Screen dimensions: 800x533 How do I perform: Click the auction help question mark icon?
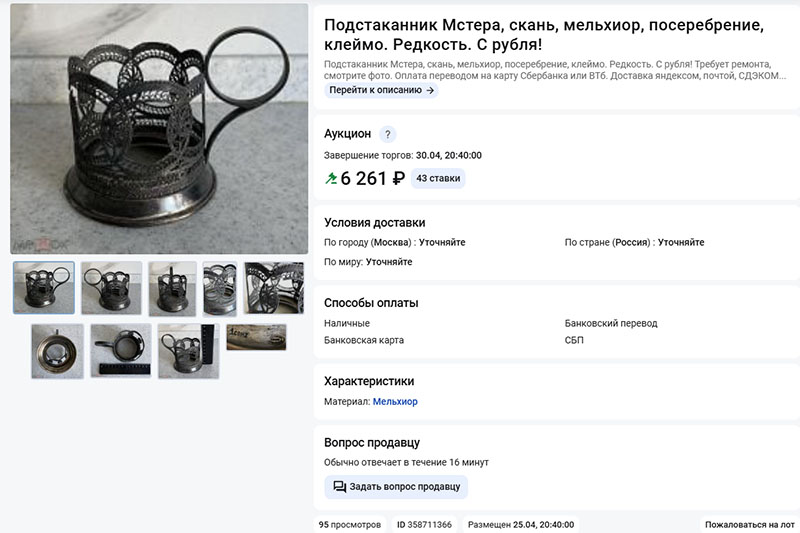(388, 134)
